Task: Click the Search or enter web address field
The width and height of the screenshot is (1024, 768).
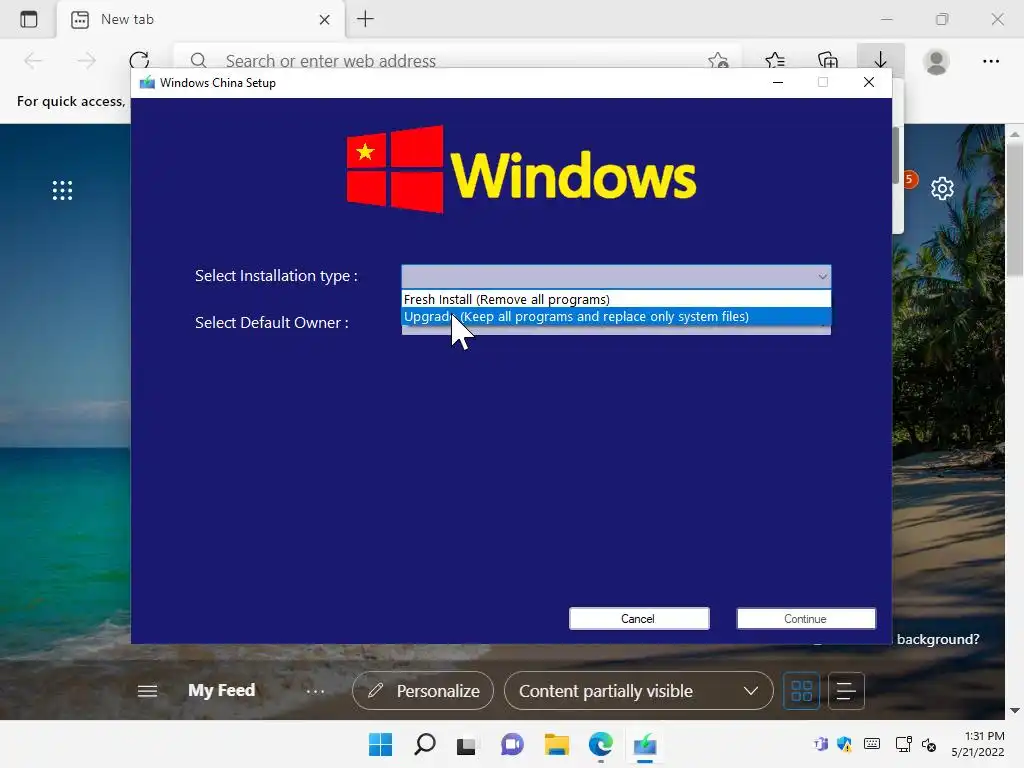Action: (457, 61)
